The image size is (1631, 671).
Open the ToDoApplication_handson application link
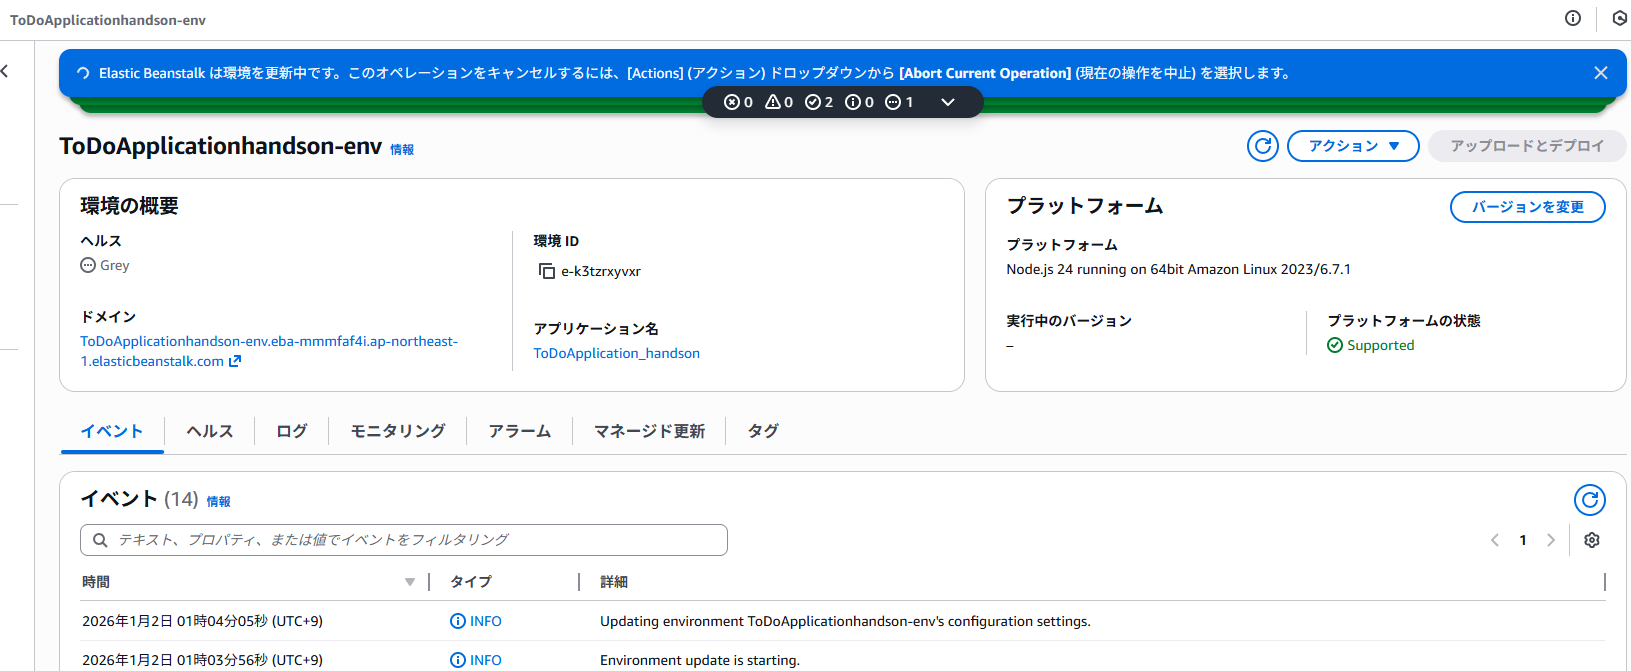tap(617, 353)
